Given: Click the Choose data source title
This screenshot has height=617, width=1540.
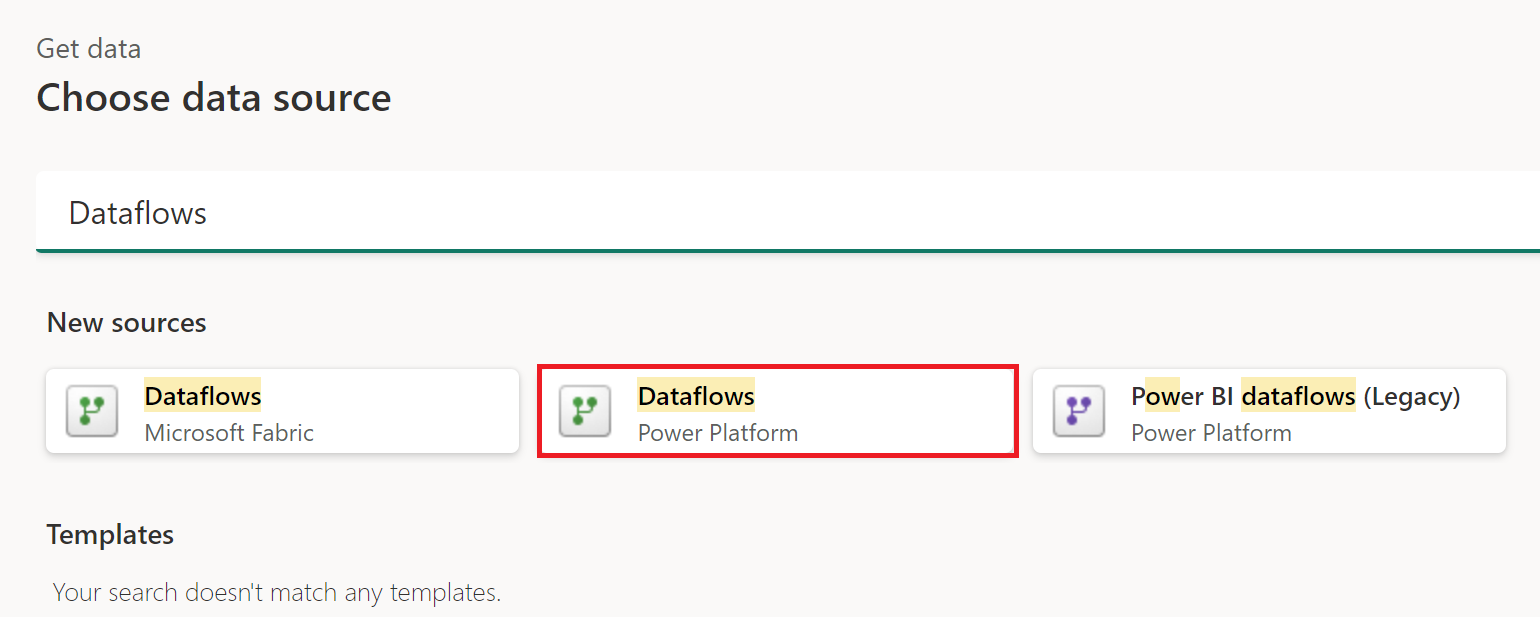Looking at the screenshot, I should click(x=213, y=97).
